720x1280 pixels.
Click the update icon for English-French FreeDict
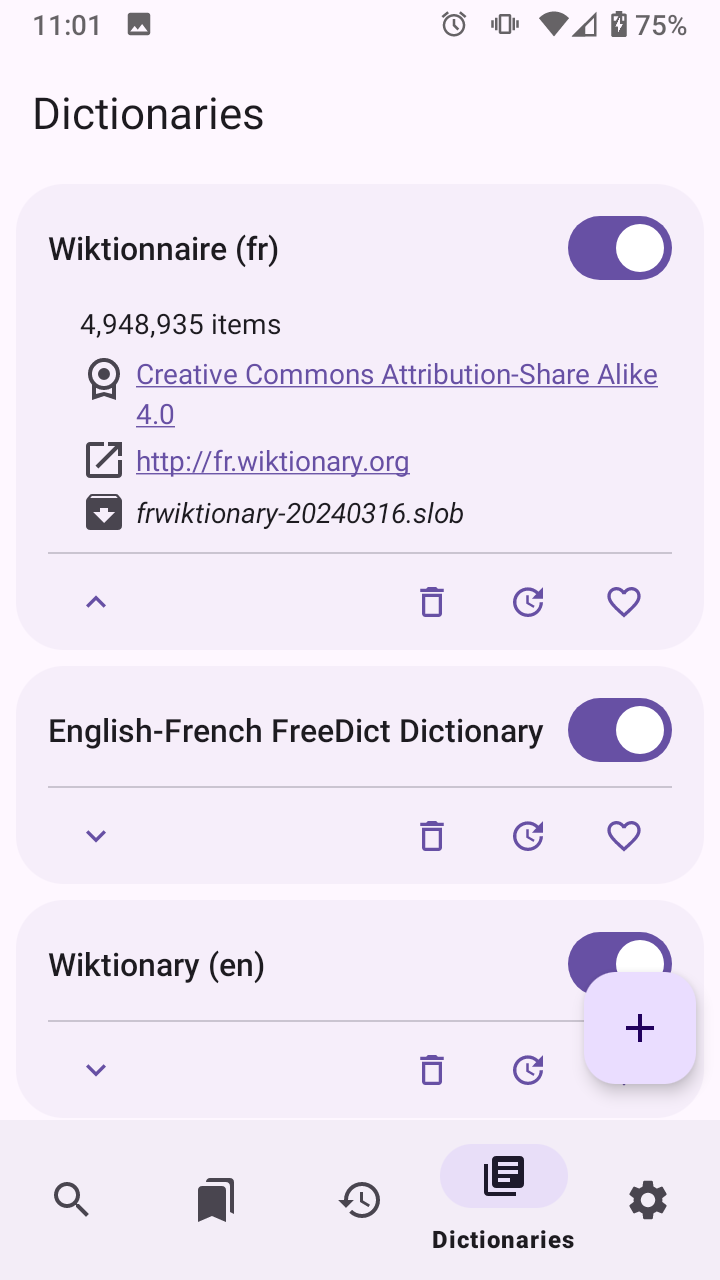coord(528,836)
